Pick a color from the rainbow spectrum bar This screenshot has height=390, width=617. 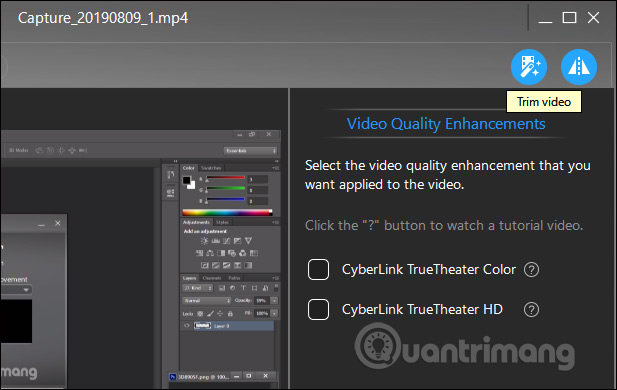click(x=227, y=213)
